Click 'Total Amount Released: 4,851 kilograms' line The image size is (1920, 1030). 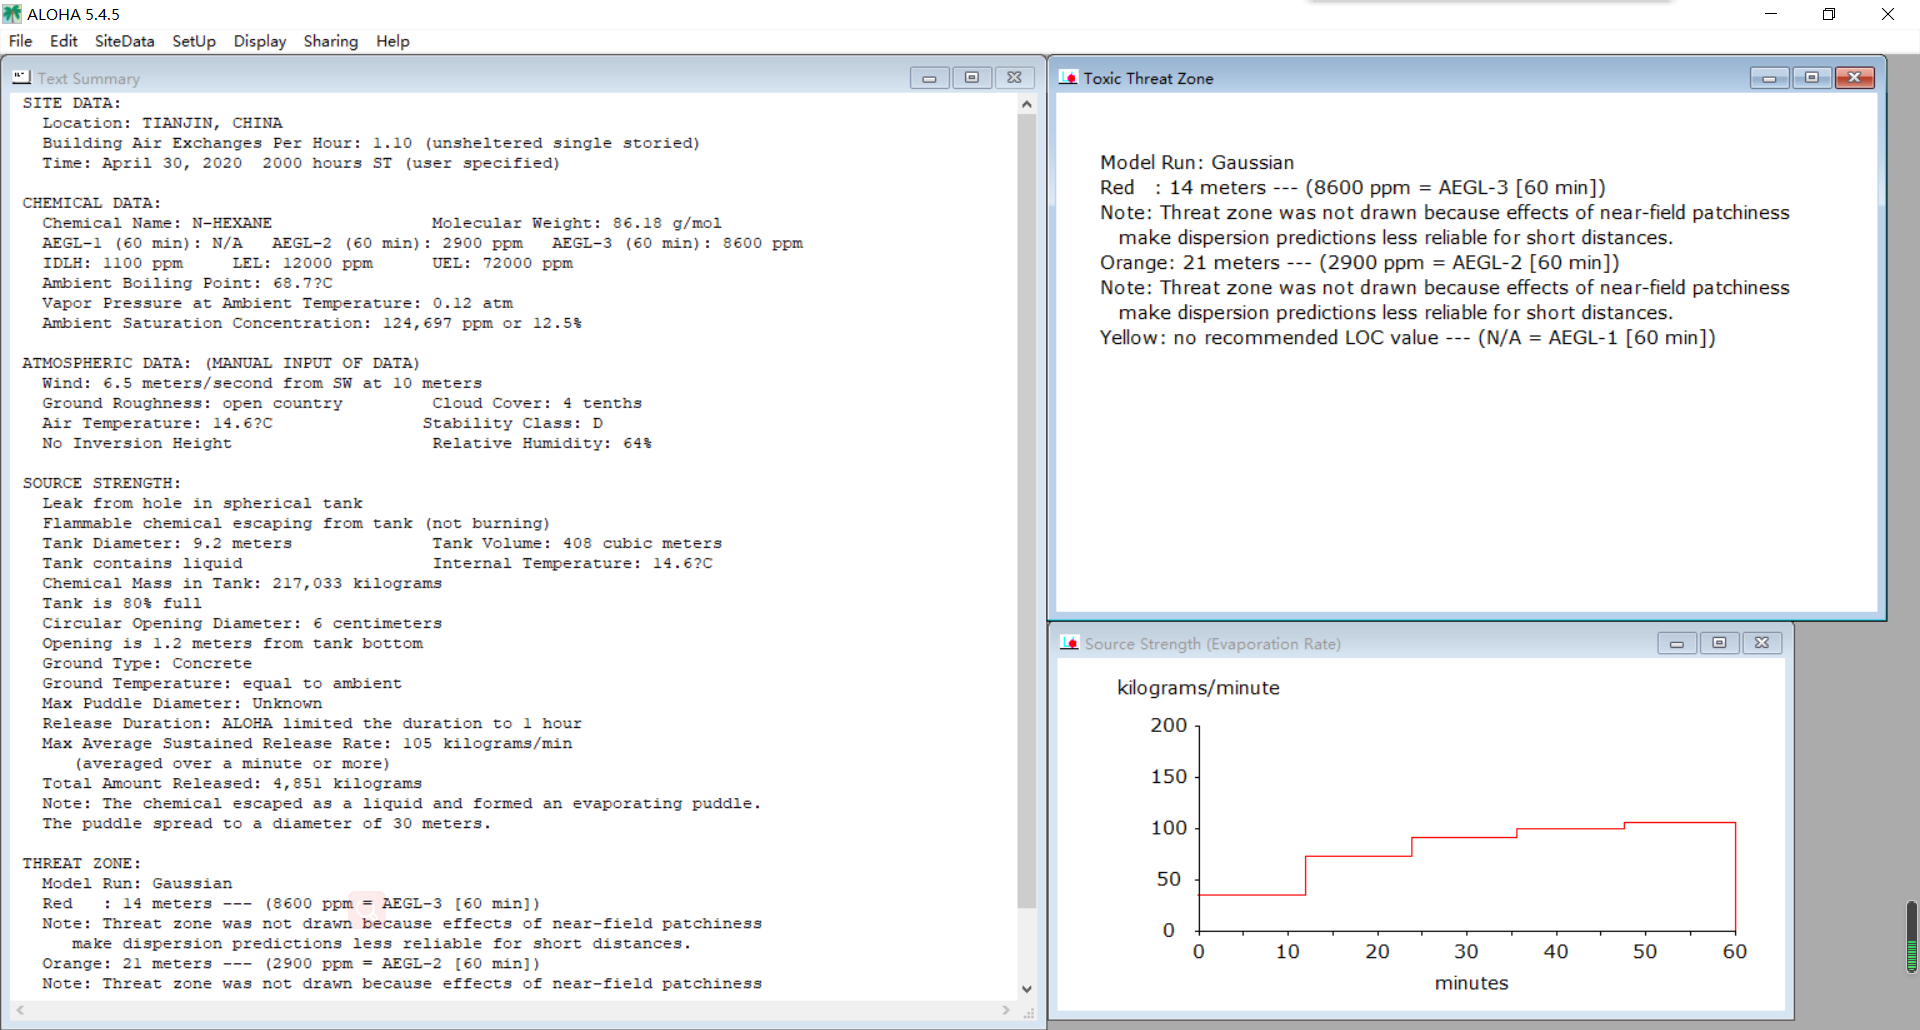(x=232, y=783)
